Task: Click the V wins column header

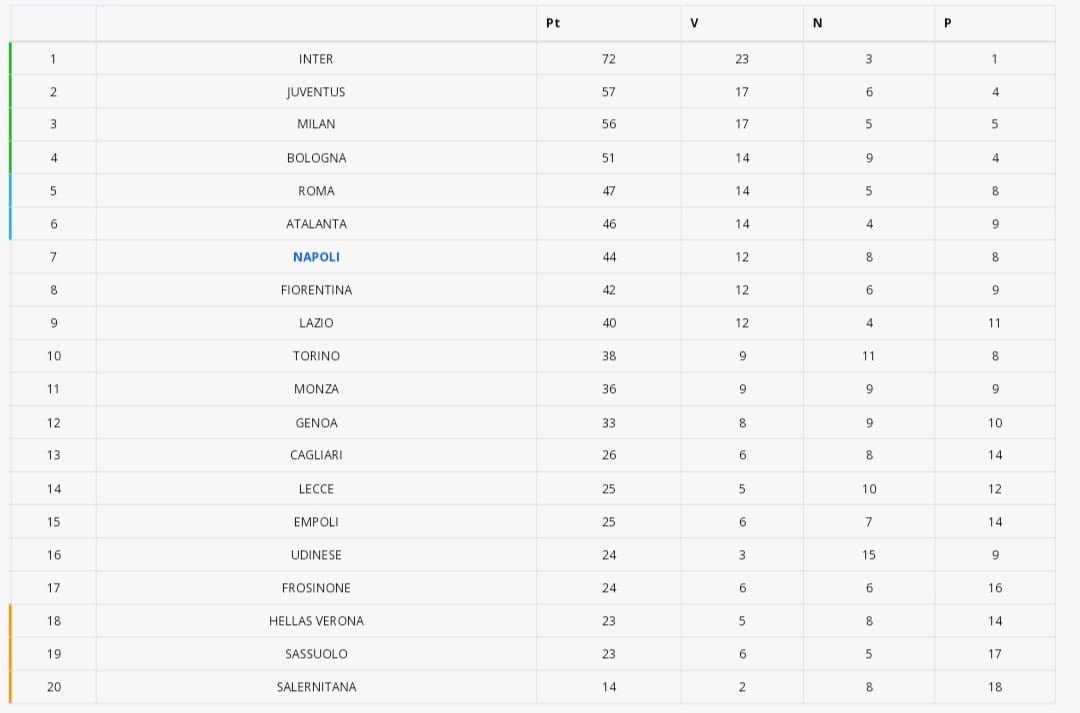Action: (694, 23)
